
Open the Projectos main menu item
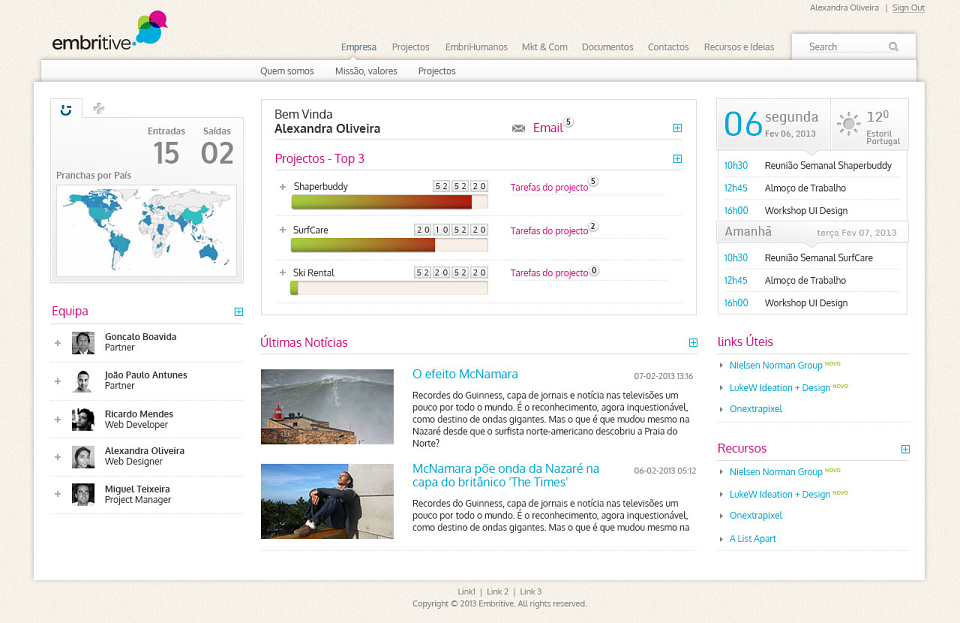click(410, 47)
